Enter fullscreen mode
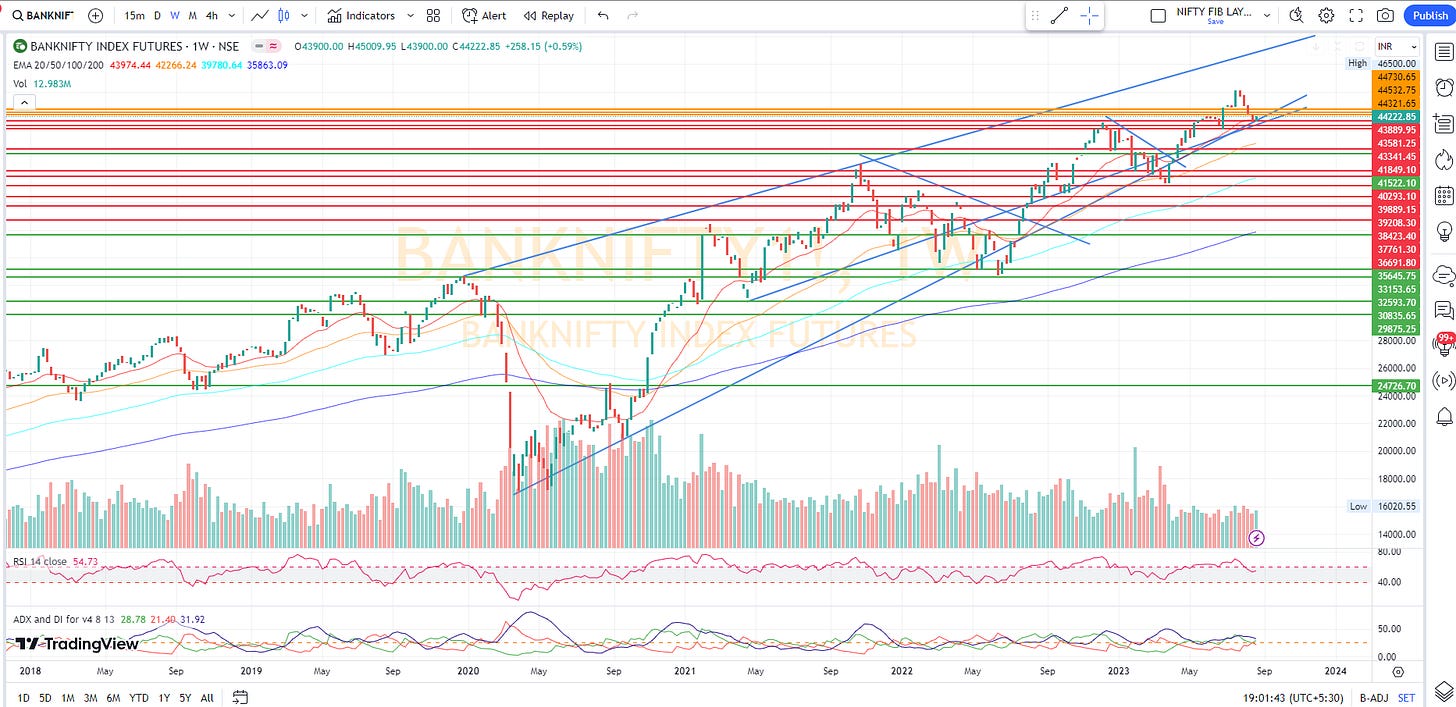1456x707 pixels. pos(1355,16)
